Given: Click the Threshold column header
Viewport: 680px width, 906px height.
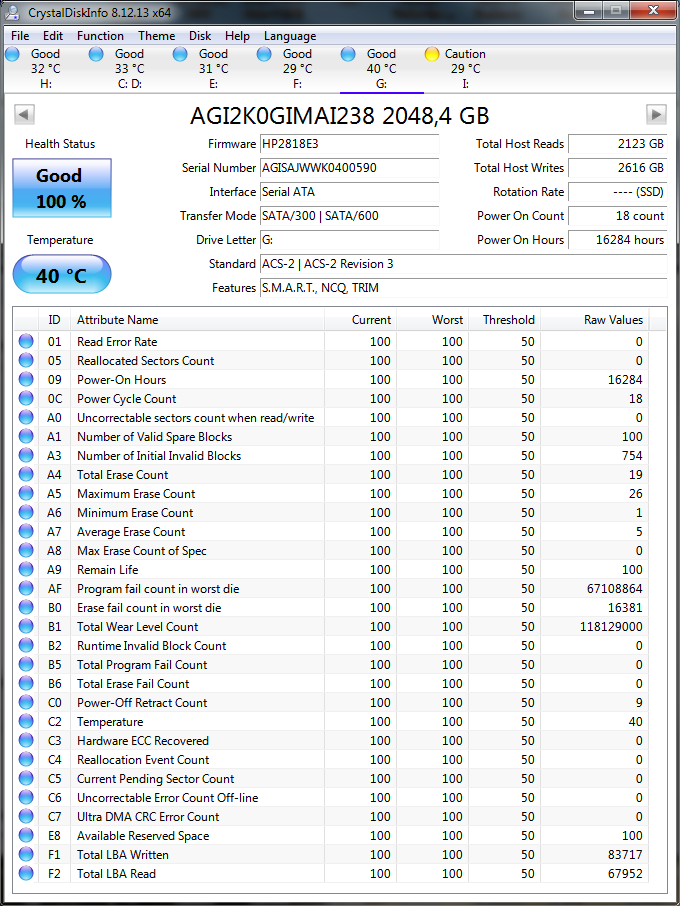Looking at the screenshot, I should pyautogui.click(x=504, y=320).
